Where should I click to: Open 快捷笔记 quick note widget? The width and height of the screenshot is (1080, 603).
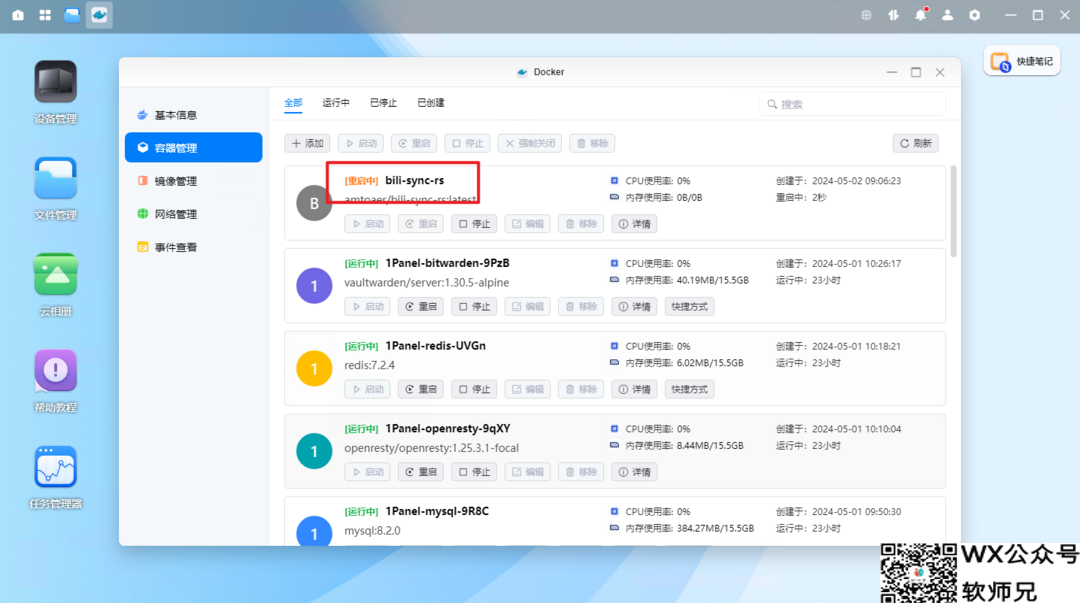pos(1022,61)
